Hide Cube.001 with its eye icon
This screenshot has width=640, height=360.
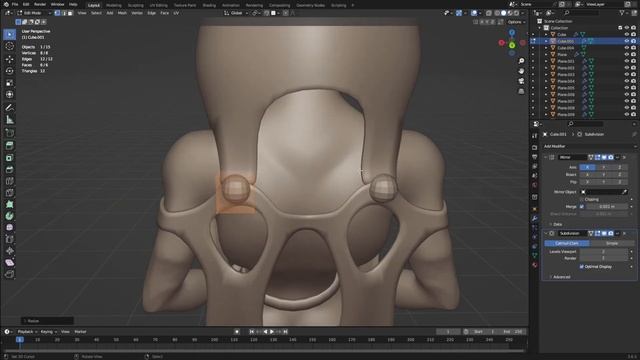coord(627,41)
